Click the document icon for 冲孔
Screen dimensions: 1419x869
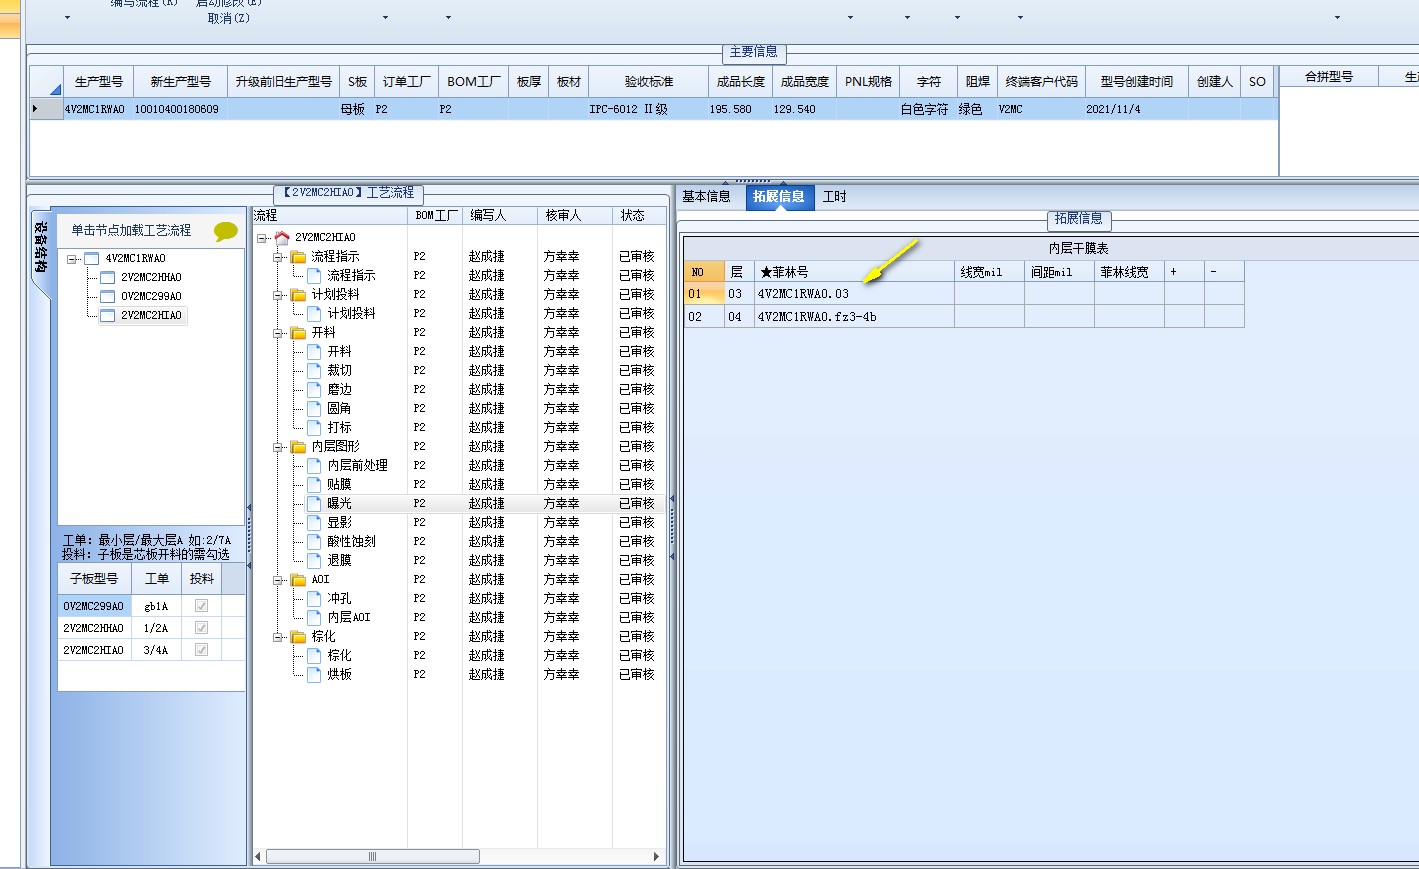click(x=314, y=599)
